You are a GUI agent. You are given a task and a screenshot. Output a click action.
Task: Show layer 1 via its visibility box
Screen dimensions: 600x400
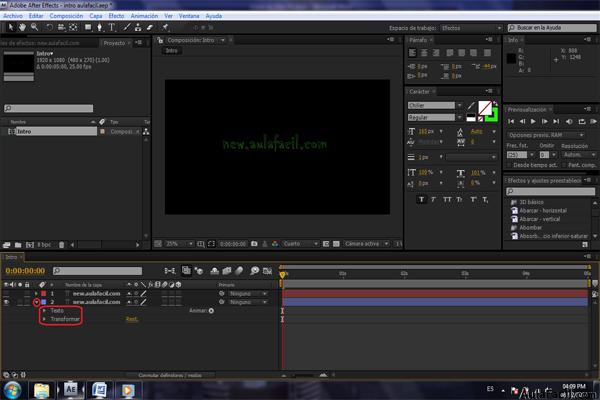point(6,294)
